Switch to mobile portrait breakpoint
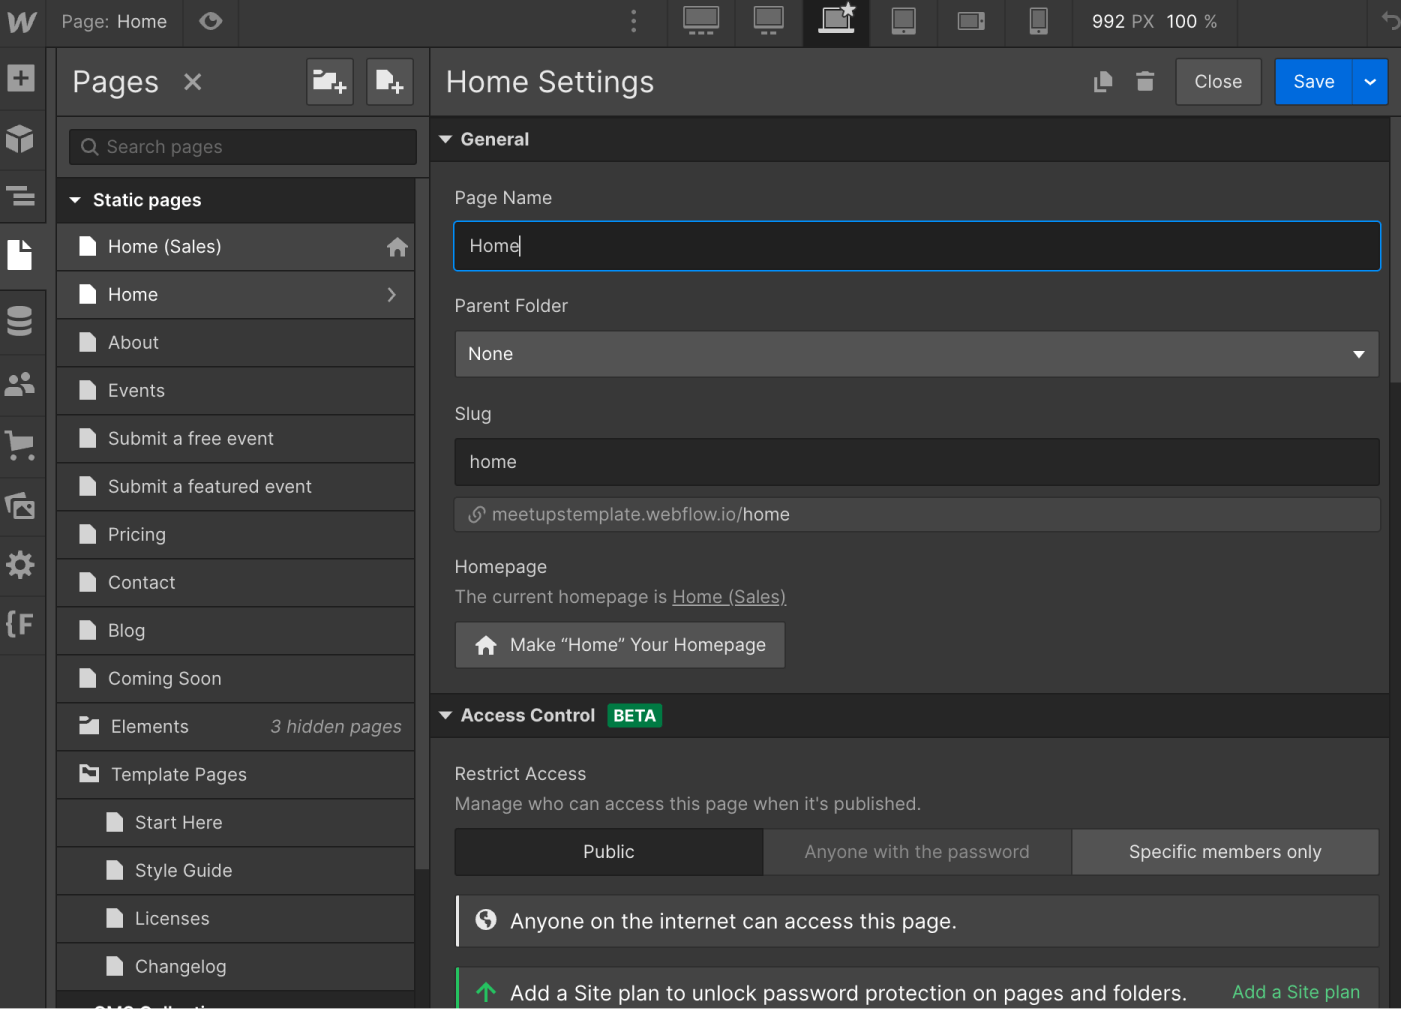The height and width of the screenshot is (1009, 1401). pyautogui.click(x=1038, y=22)
